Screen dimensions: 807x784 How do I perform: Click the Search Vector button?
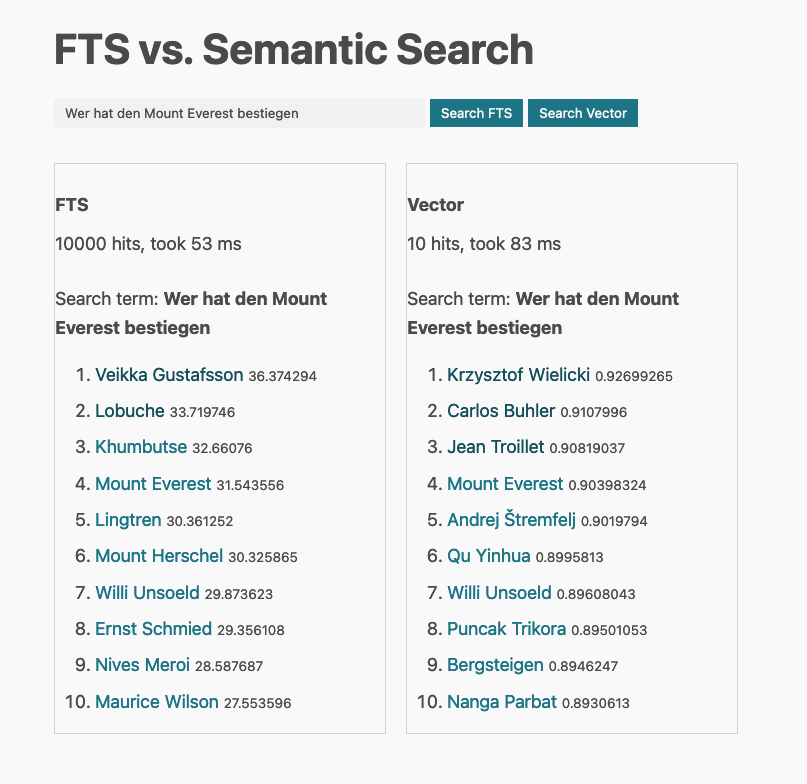583,113
